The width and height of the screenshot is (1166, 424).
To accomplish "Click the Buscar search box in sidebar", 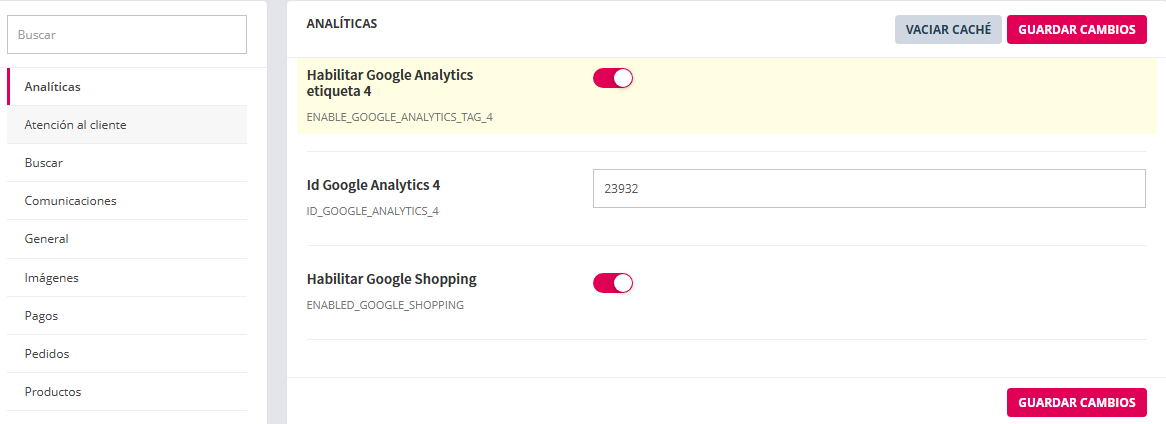I will 127,34.
